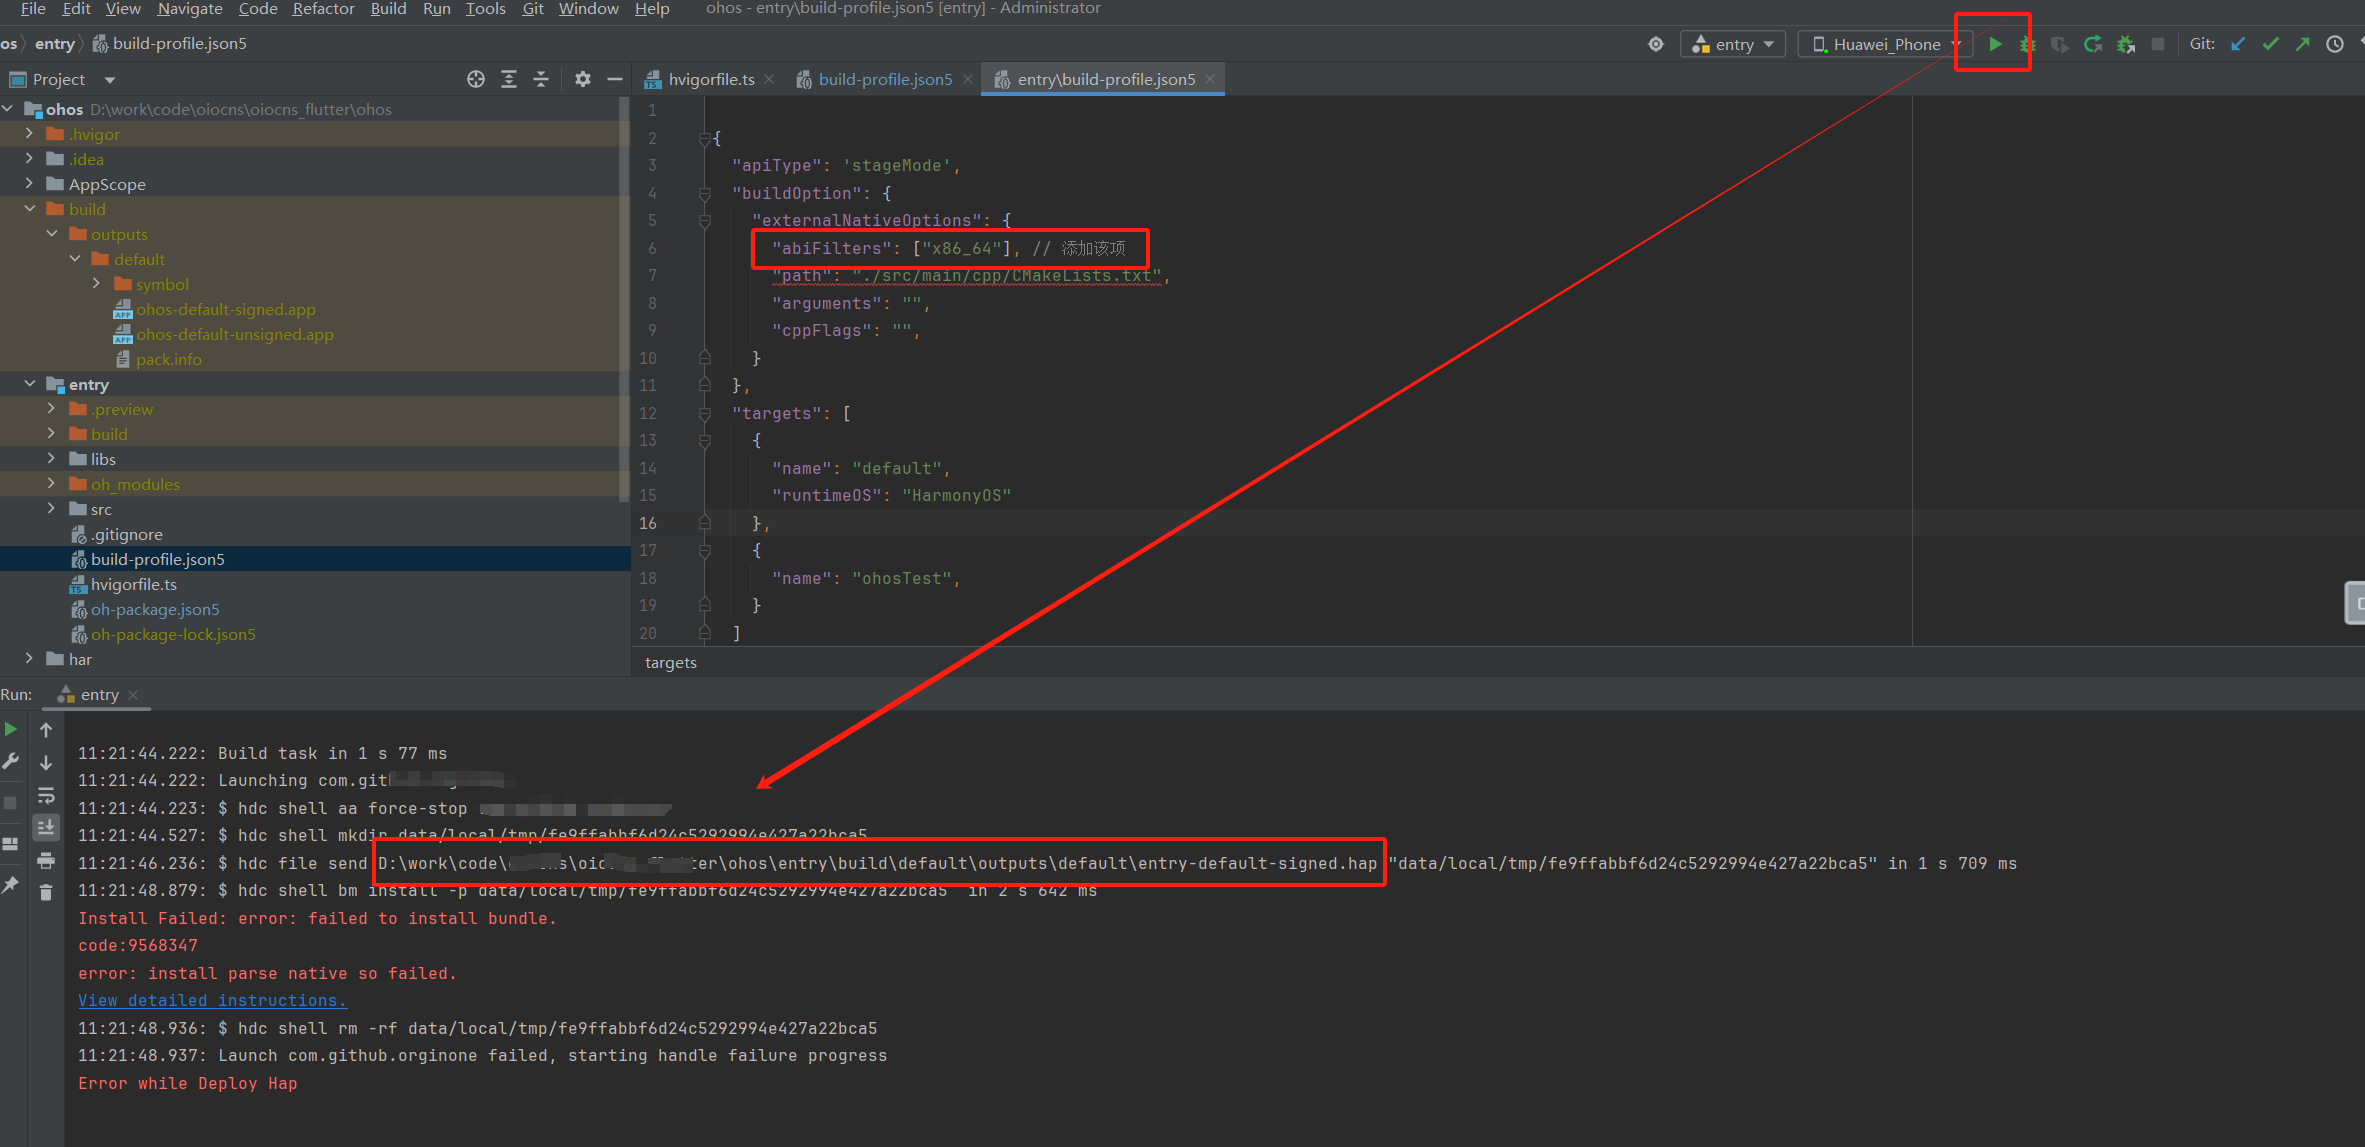The height and width of the screenshot is (1147, 2365).
Task: Hide the Project tool window
Action: (615, 79)
